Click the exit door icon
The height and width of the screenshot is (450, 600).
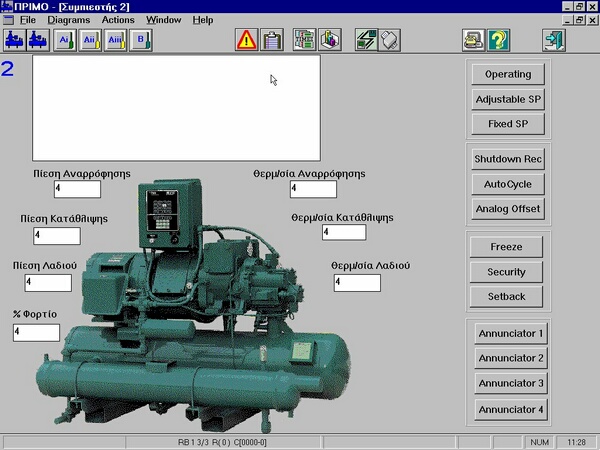[x=553, y=40]
